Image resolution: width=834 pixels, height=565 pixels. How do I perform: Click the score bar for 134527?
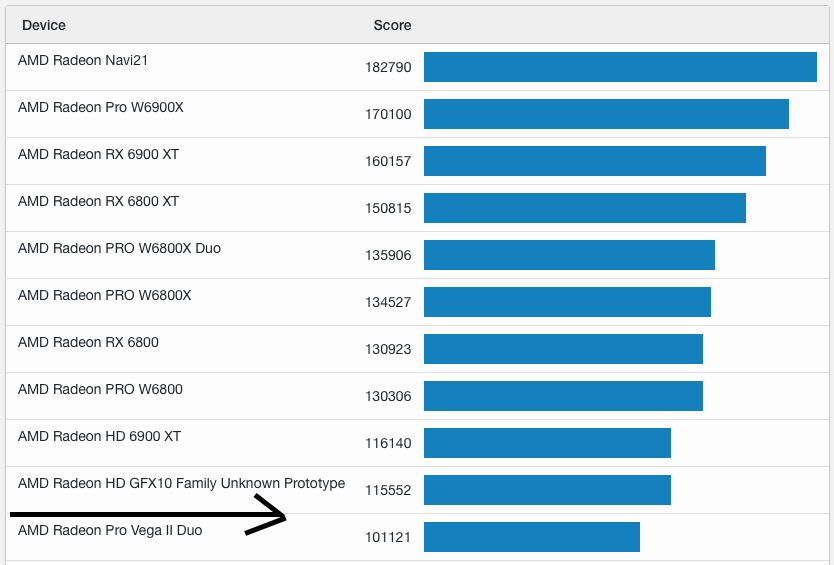tap(568, 302)
